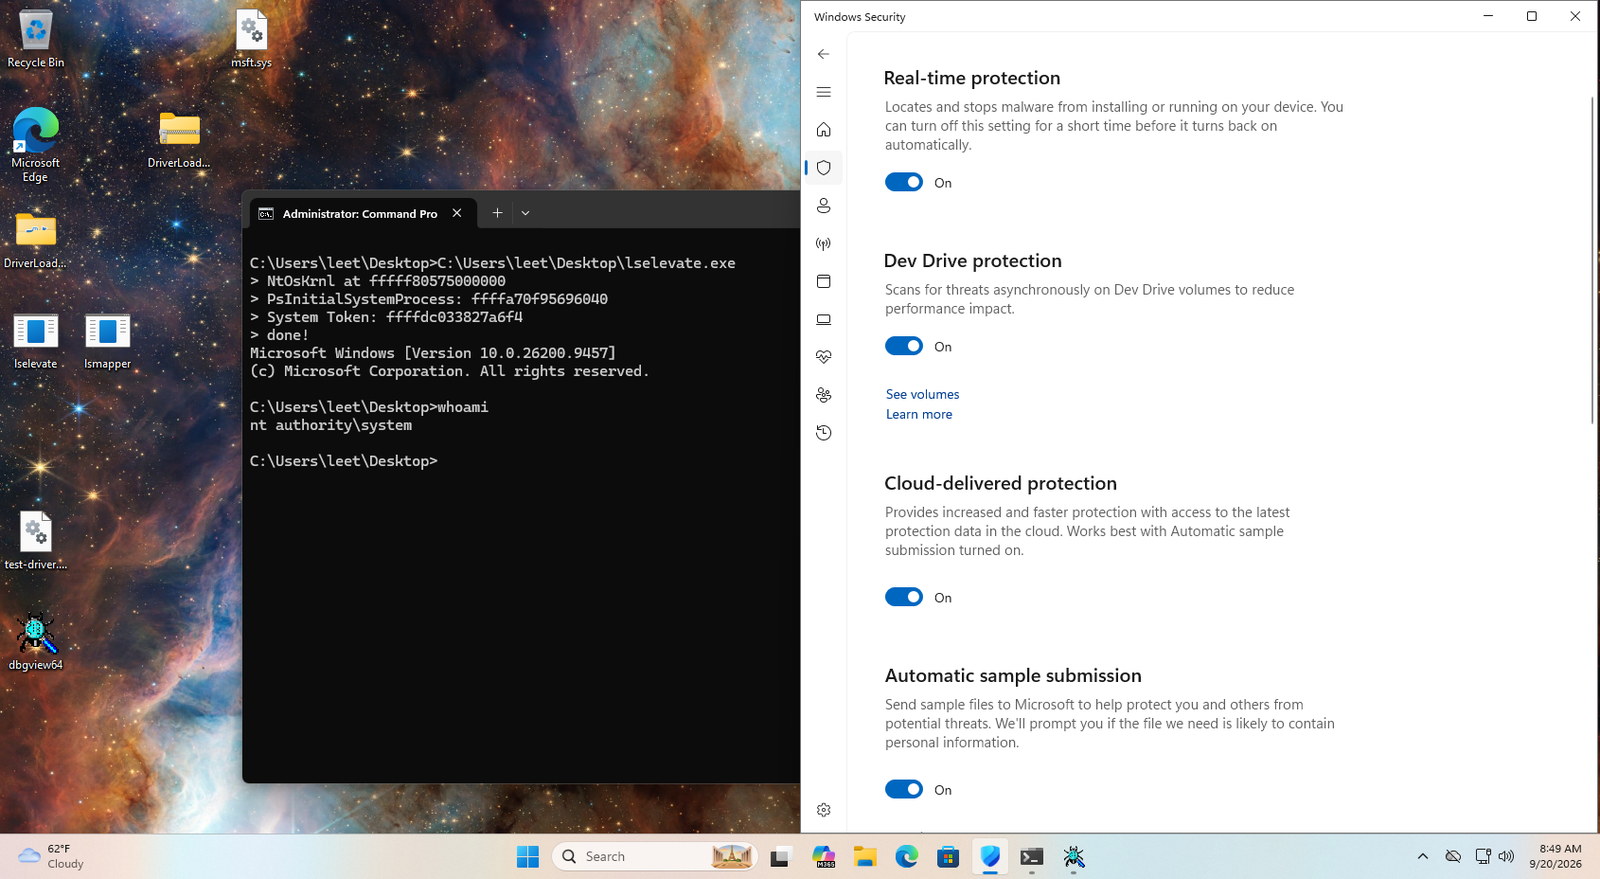Open Device performance & health heart icon

(x=823, y=357)
